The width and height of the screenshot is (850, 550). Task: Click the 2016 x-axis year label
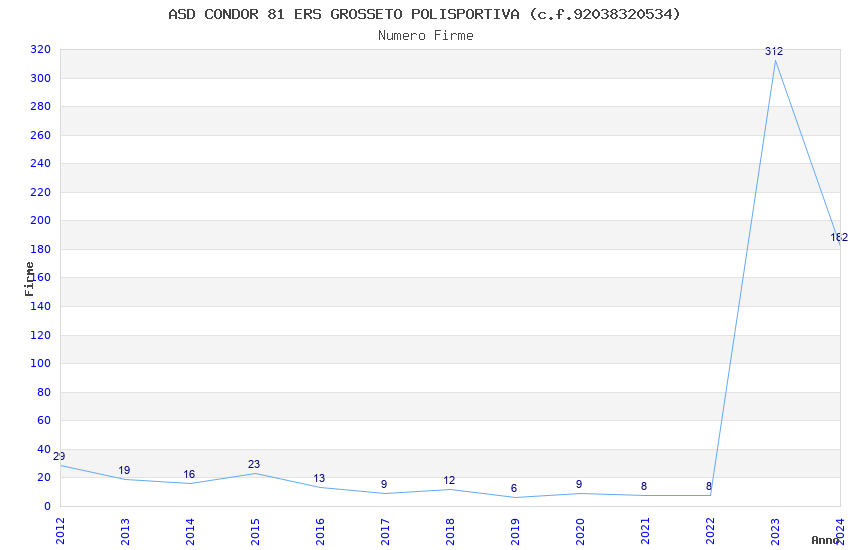point(320,531)
